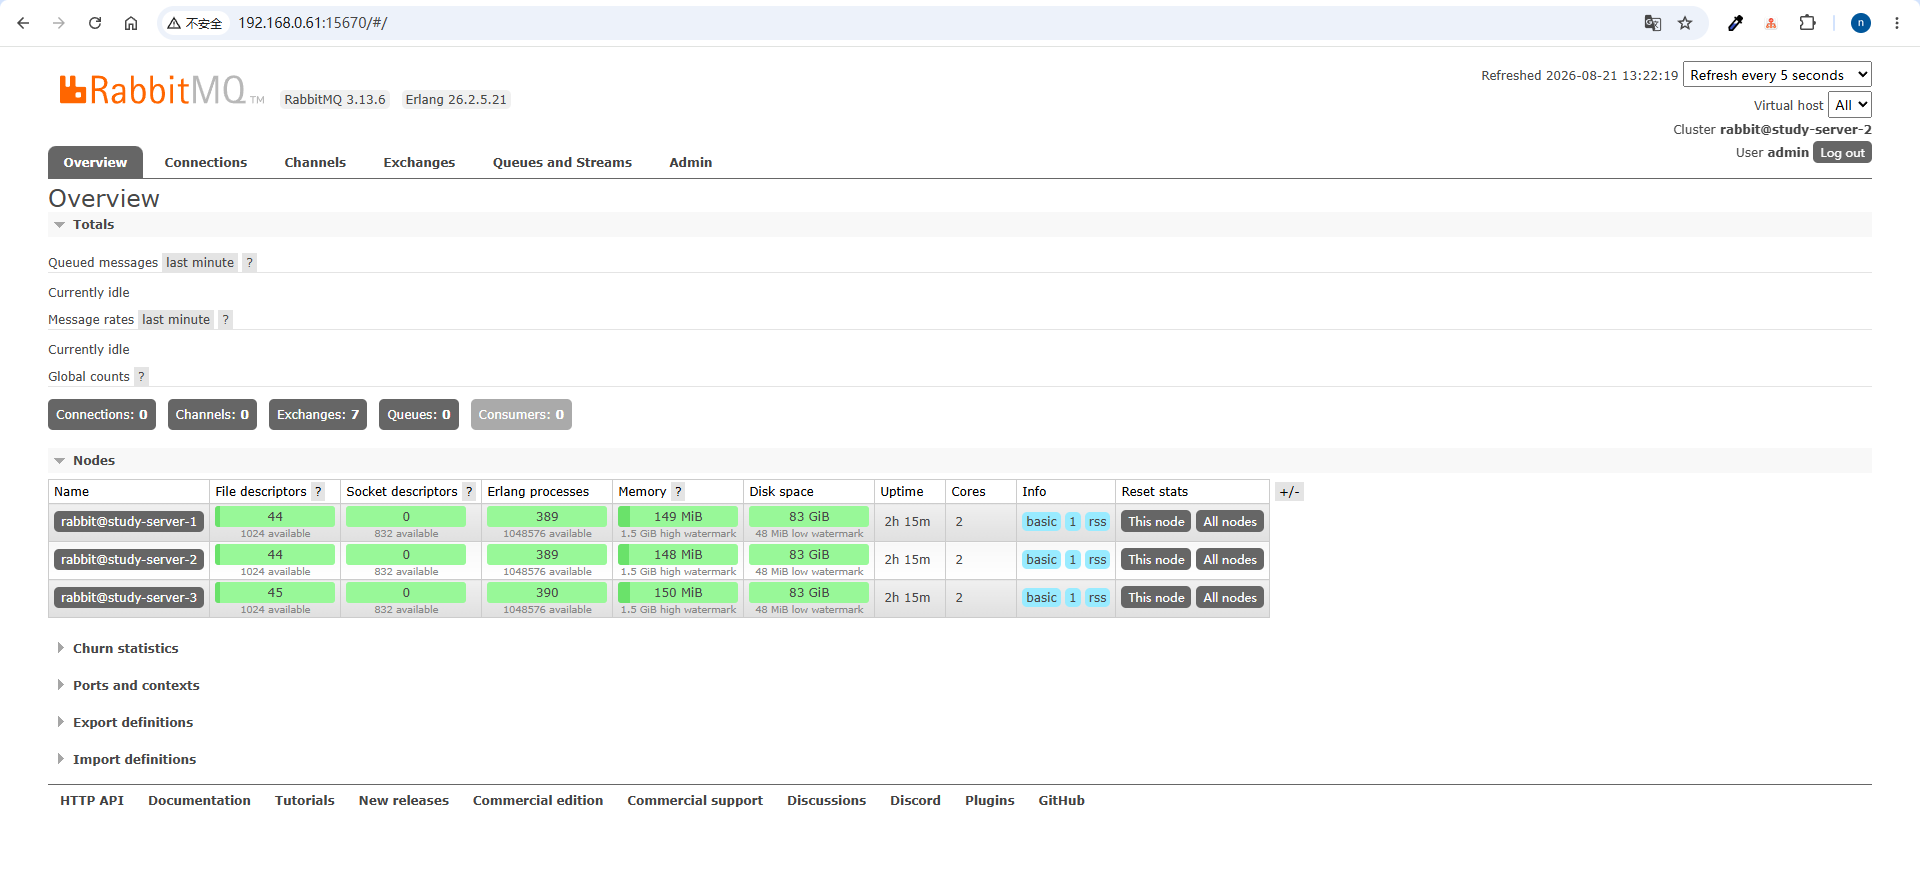Reload the RabbitMQ management page

point(95,23)
